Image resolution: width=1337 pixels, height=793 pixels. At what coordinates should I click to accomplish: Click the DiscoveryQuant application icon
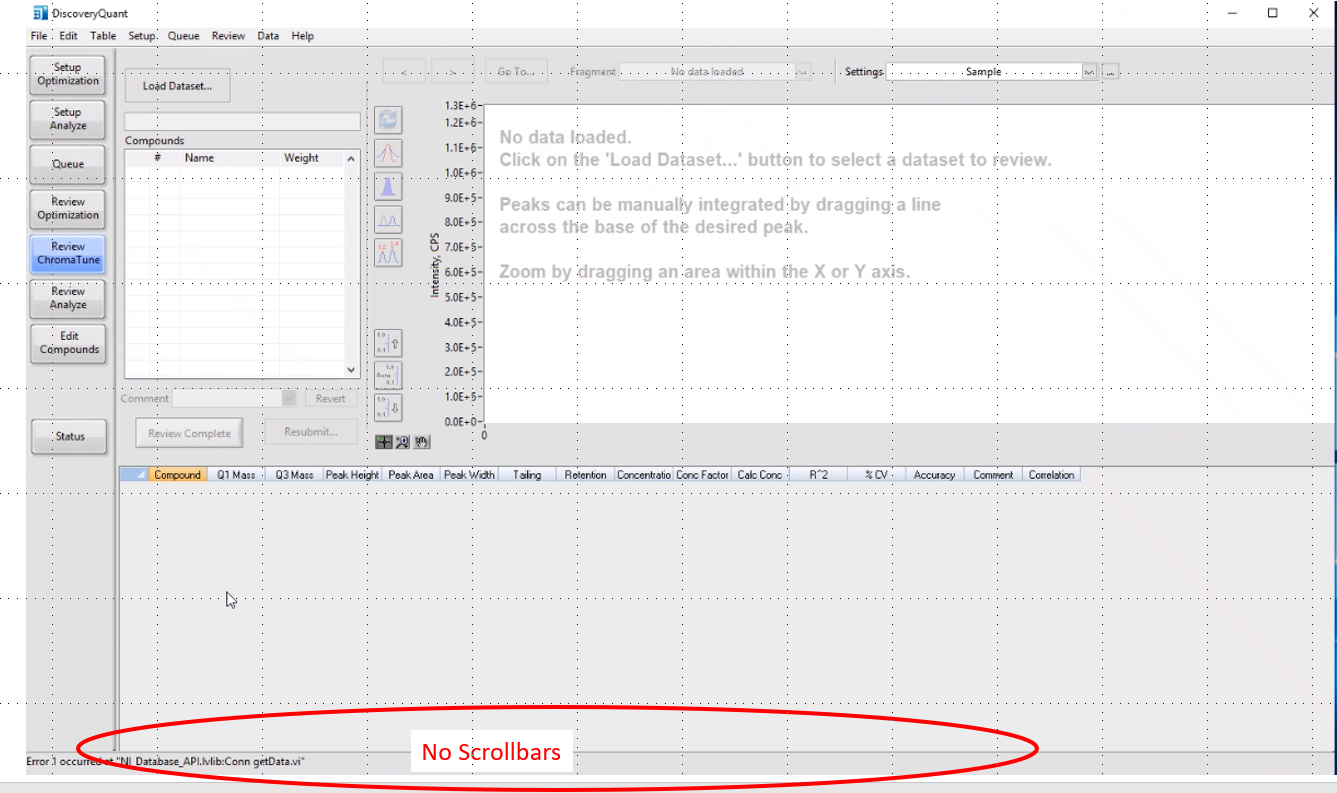40,13
